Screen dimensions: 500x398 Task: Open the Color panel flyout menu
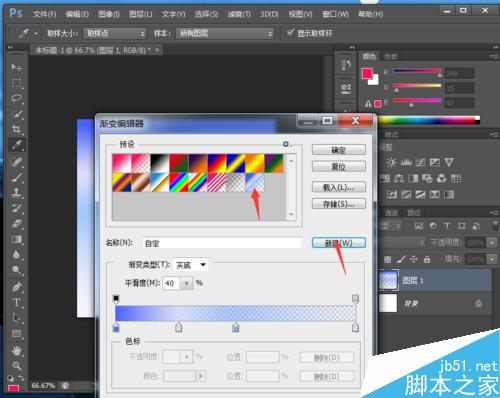(x=494, y=56)
